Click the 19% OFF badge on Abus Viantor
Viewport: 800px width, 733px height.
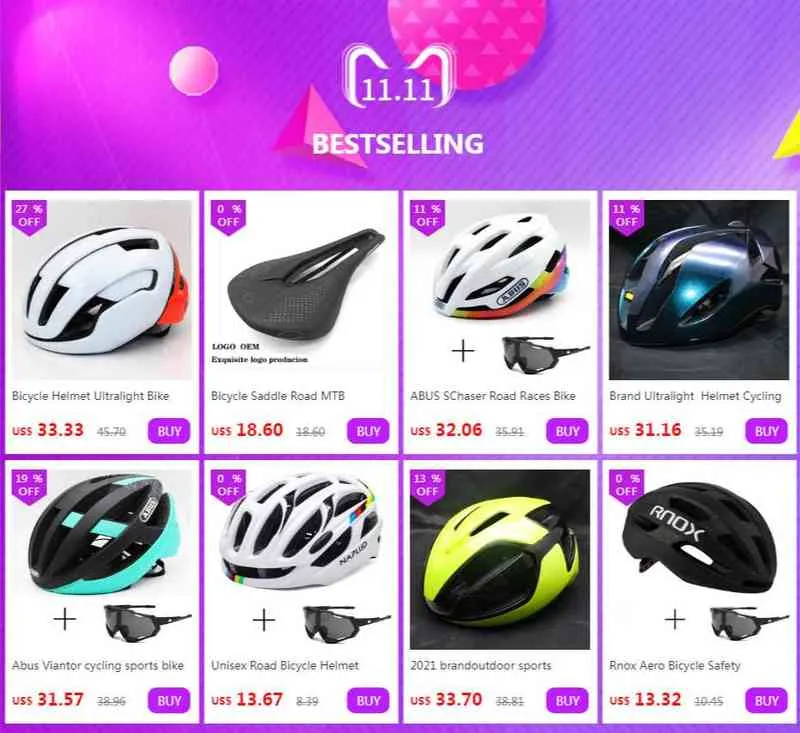[x=29, y=487]
